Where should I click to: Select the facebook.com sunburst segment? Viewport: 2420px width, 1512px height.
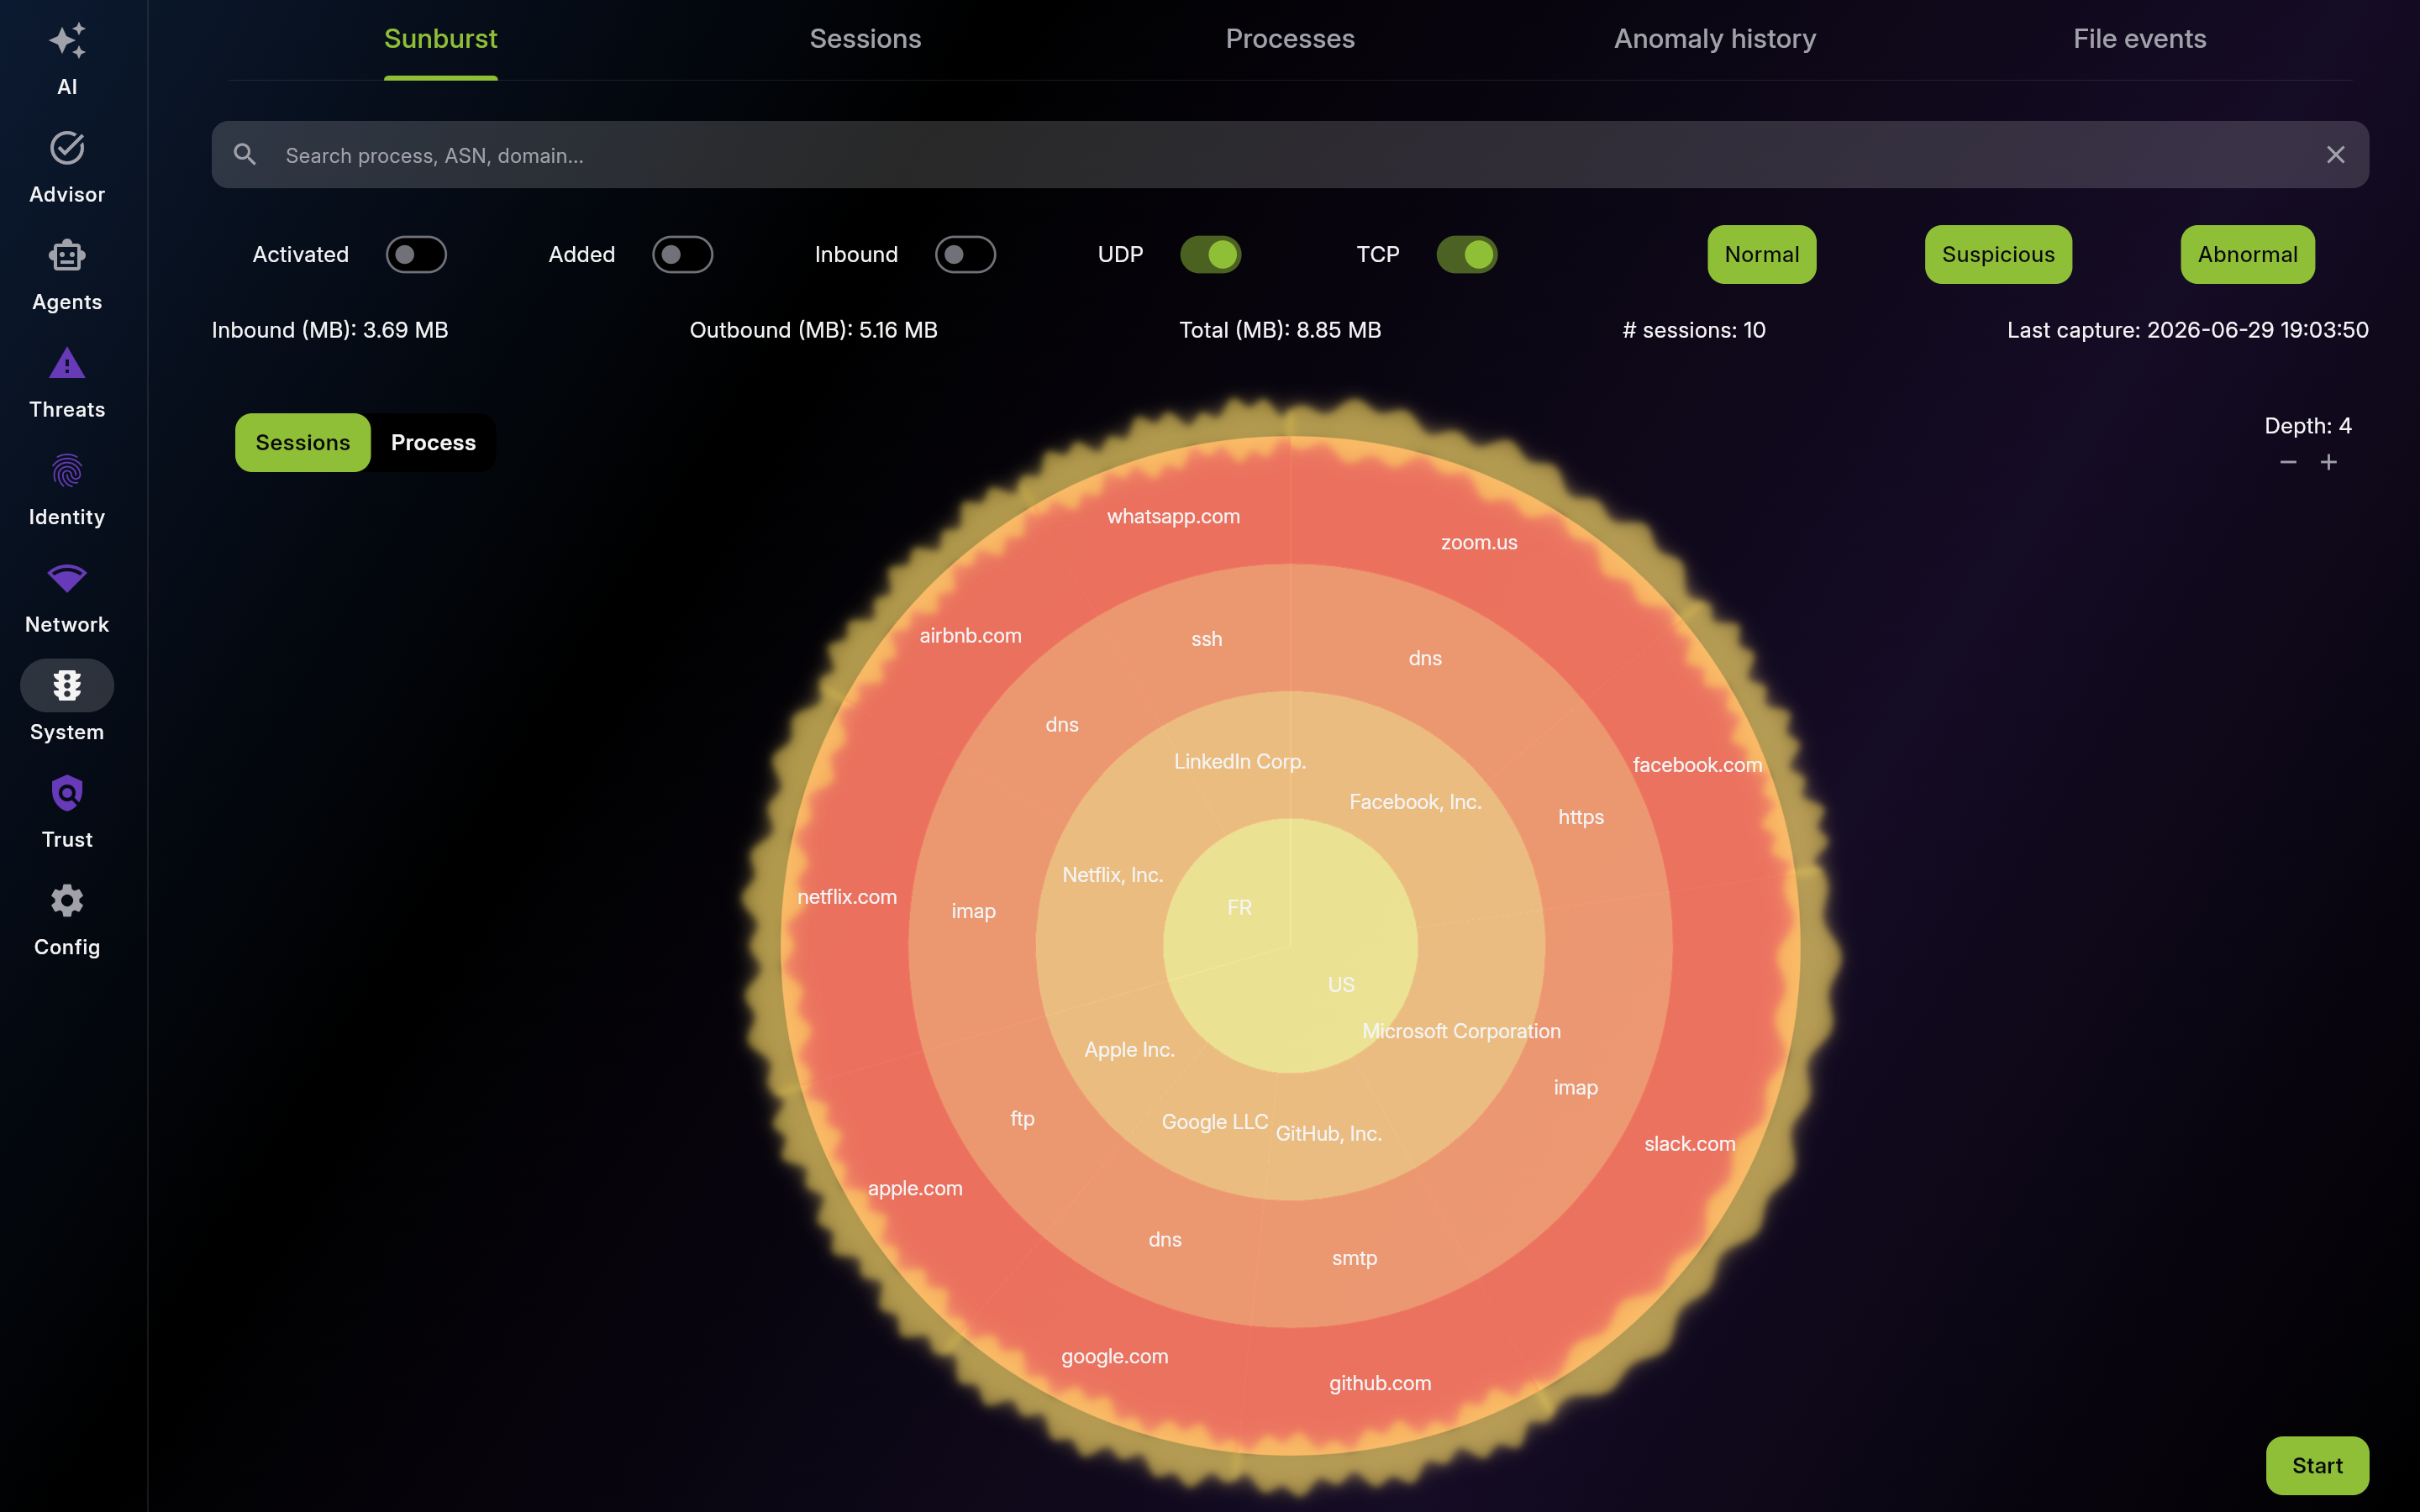(x=1697, y=765)
